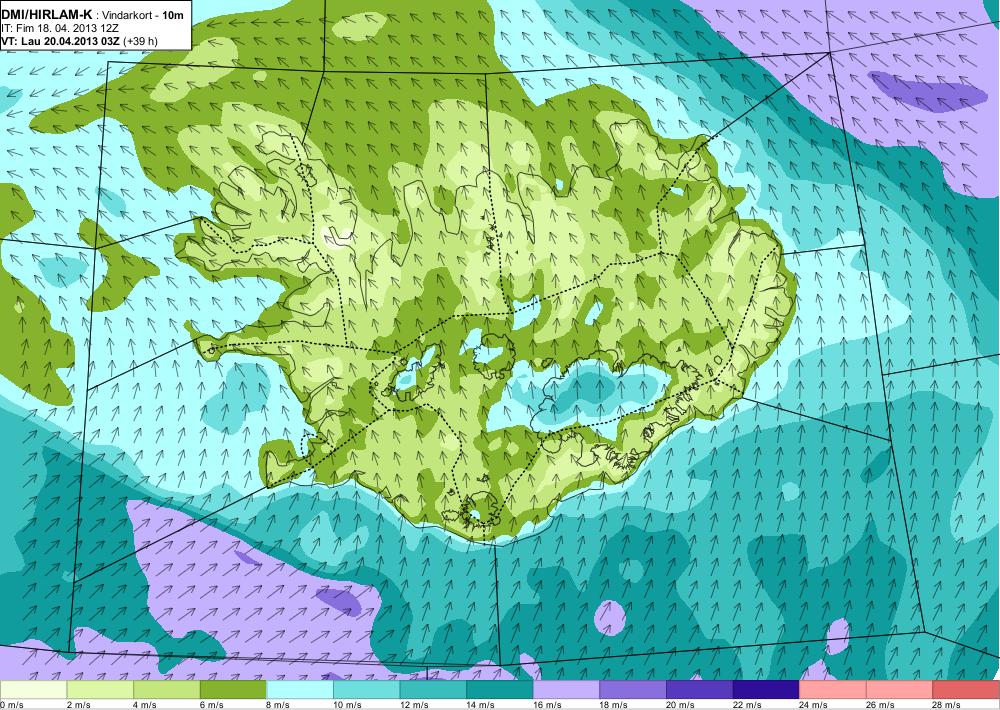Viewport: 1000px width, 710px height.
Task: Select the salmon 26–28 m/s legend swatch
Action: click(899, 690)
